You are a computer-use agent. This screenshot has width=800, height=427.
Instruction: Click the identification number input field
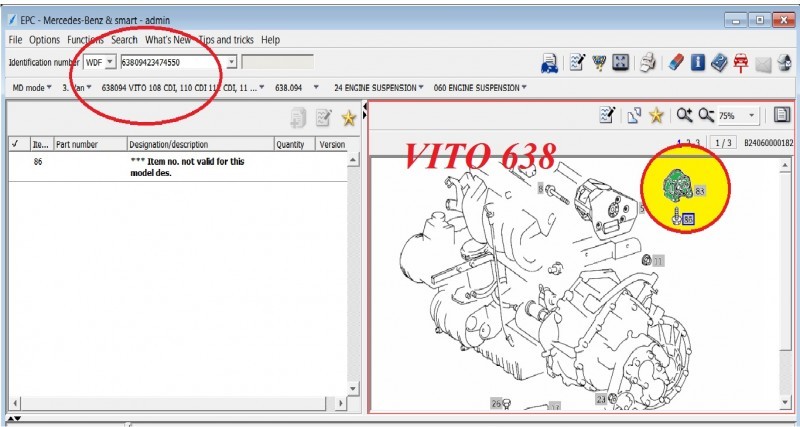[172, 62]
